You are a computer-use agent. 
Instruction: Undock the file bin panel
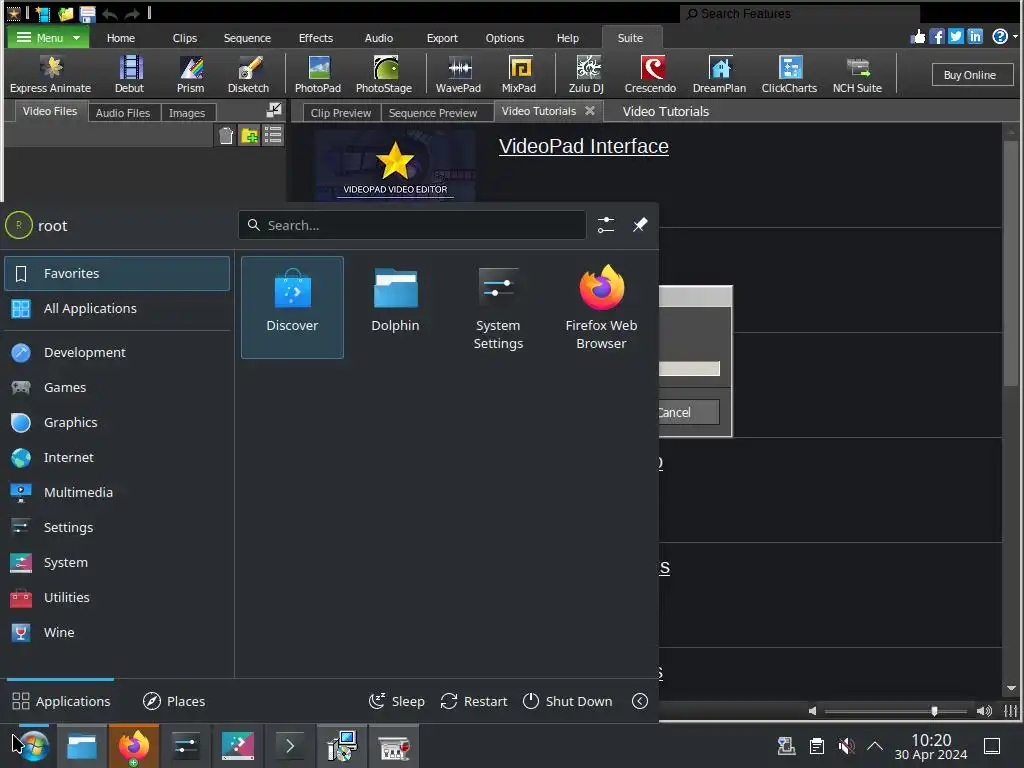point(274,110)
